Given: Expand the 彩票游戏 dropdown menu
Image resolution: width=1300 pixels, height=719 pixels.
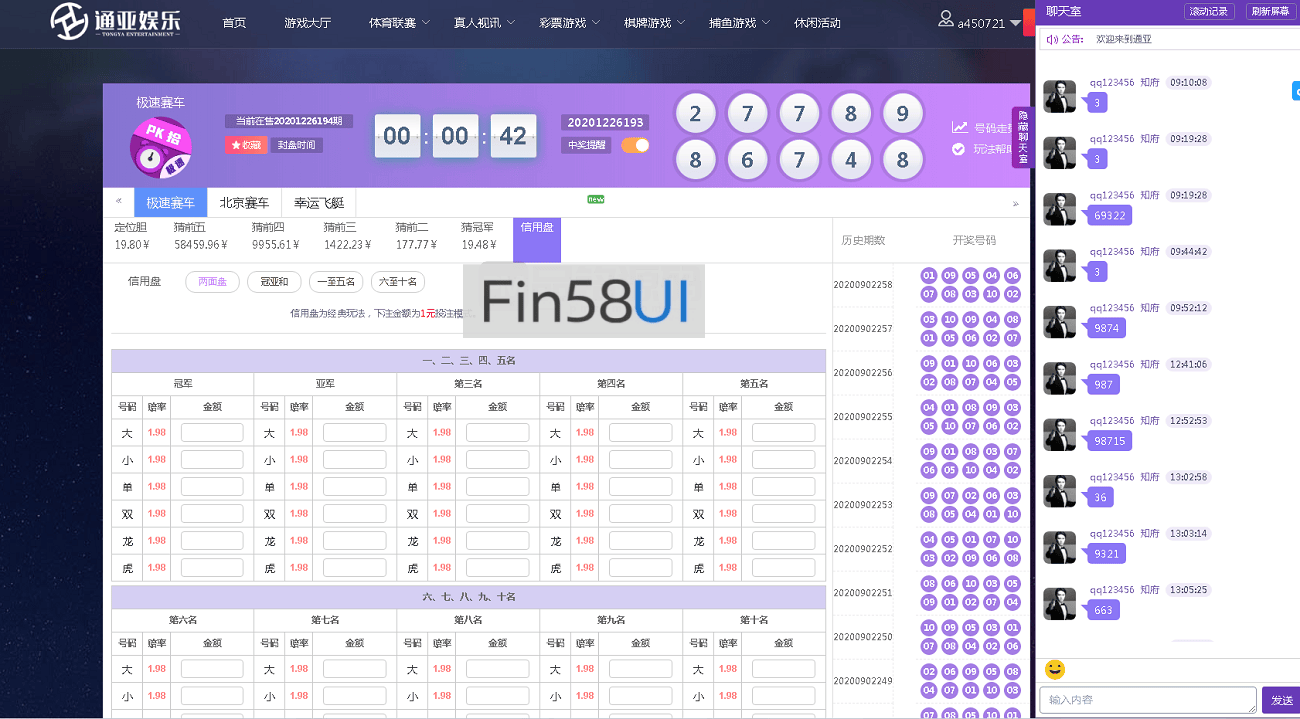Looking at the screenshot, I should point(569,22).
